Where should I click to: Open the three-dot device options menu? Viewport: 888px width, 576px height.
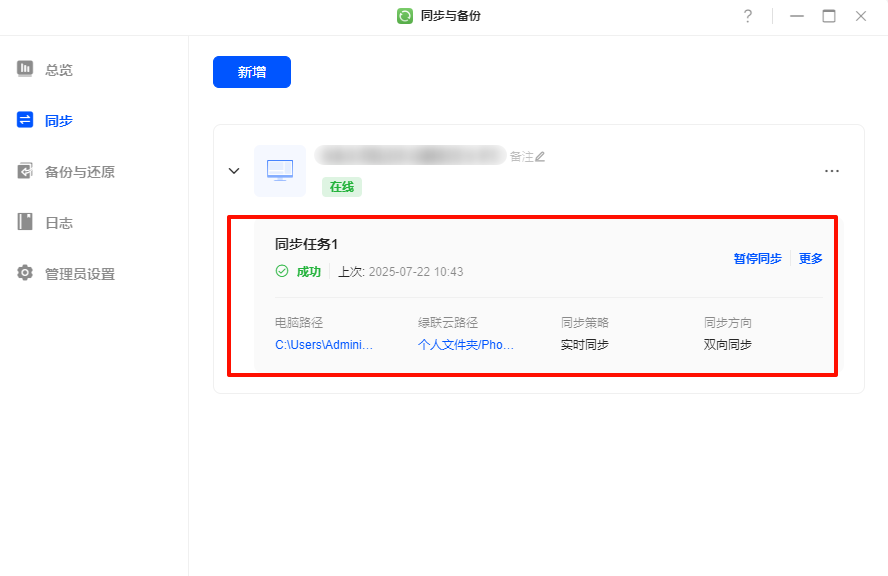[x=832, y=171]
